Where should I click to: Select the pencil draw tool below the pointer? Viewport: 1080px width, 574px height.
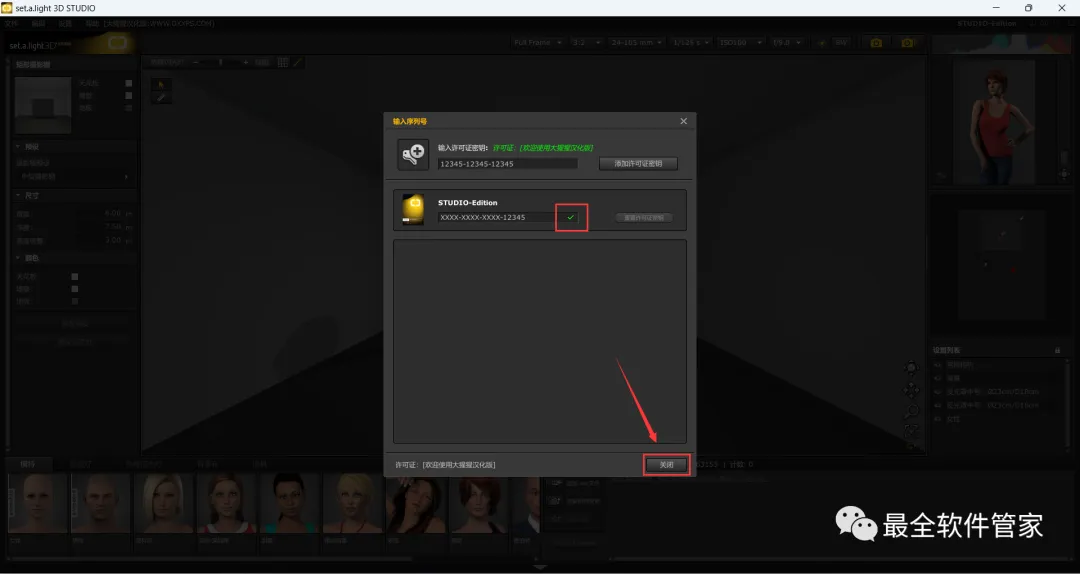(x=160, y=98)
